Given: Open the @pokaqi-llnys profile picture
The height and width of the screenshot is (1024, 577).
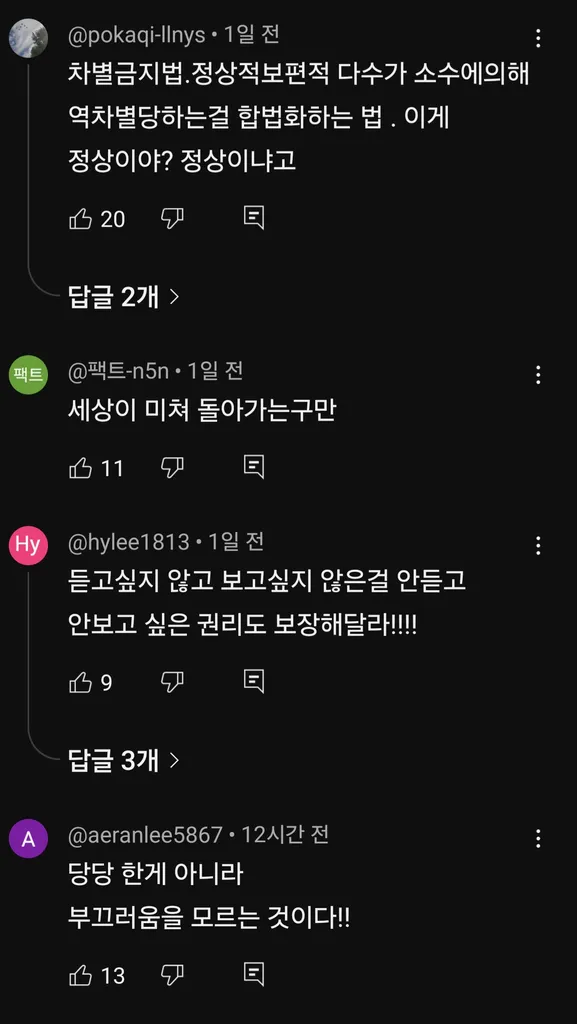Looking at the screenshot, I should tap(28, 38).
